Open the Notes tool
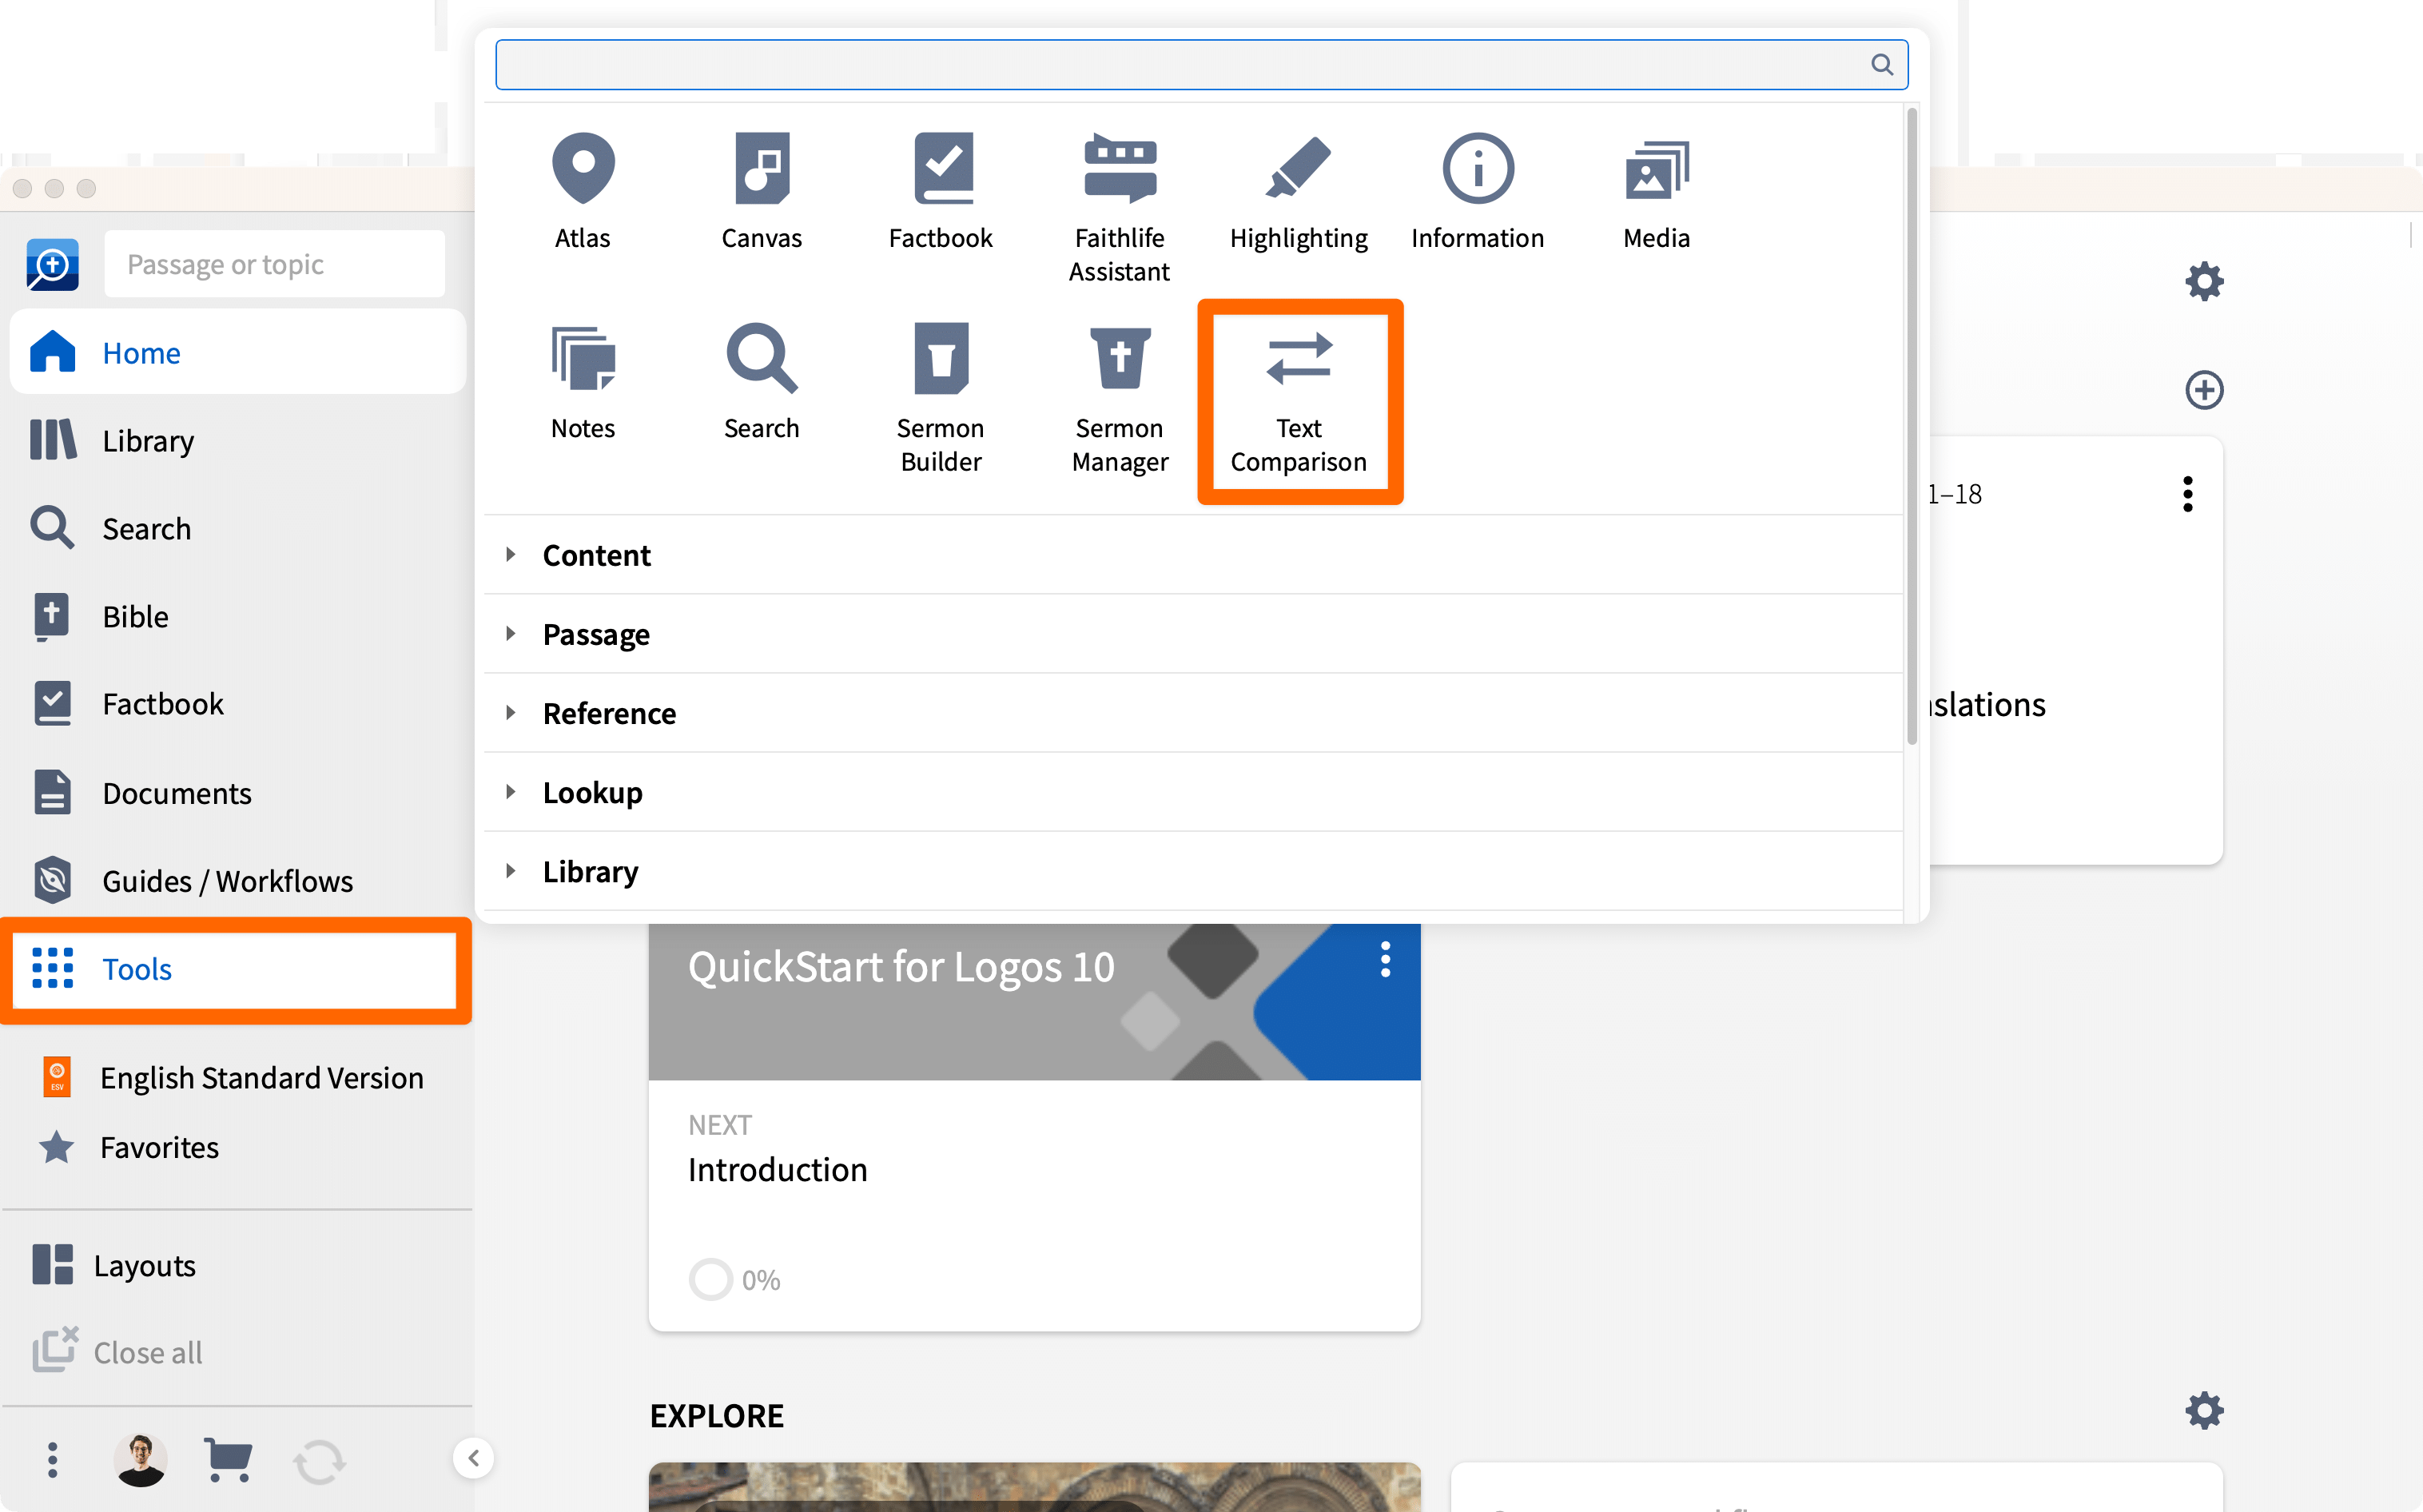Image resolution: width=2423 pixels, height=1512 pixels. click(583, 382)
